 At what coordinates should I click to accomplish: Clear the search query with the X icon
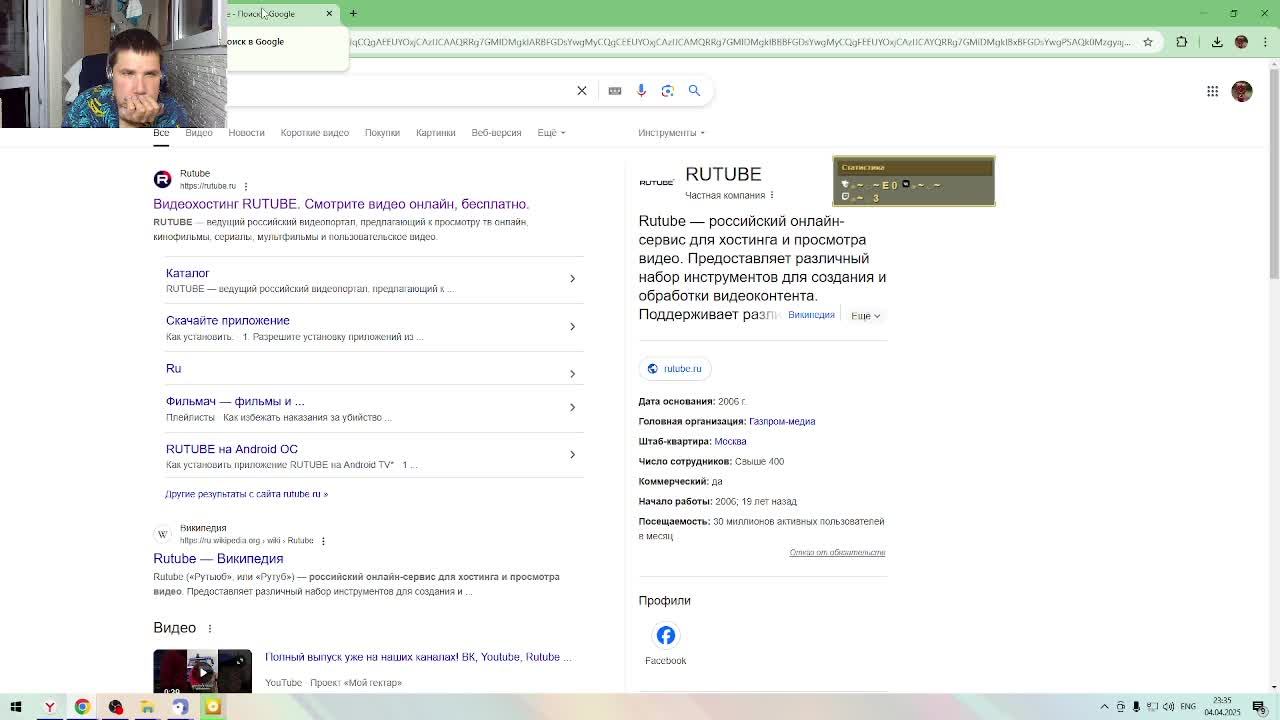tap(582, 91)
